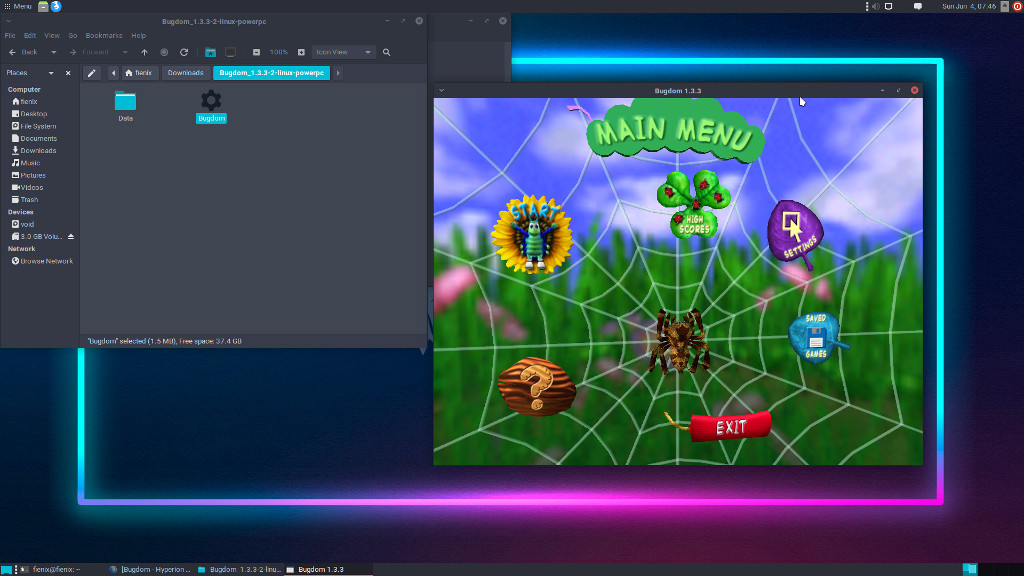The width and height of the screenshot is (1024, 576).
Task: Open the File menu
Action: 10,36
